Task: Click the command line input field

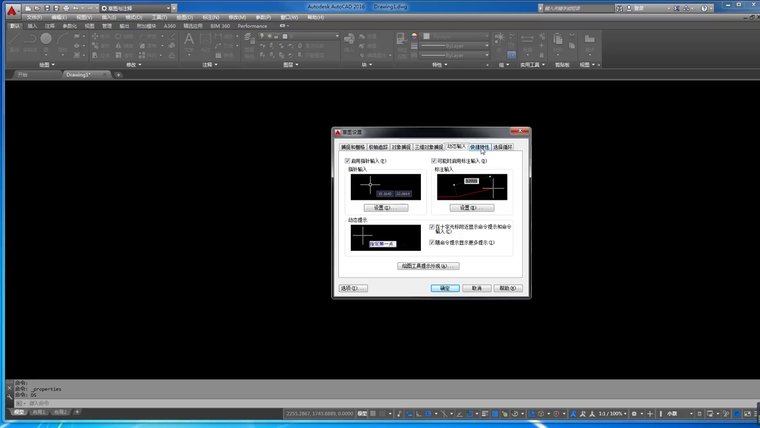Action: tap(100, 403)
